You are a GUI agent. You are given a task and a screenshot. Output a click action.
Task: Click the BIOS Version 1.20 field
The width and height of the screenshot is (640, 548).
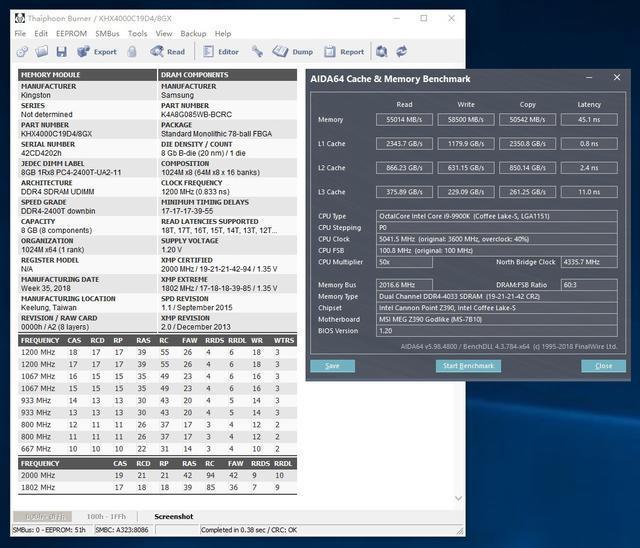pos(497,331)
